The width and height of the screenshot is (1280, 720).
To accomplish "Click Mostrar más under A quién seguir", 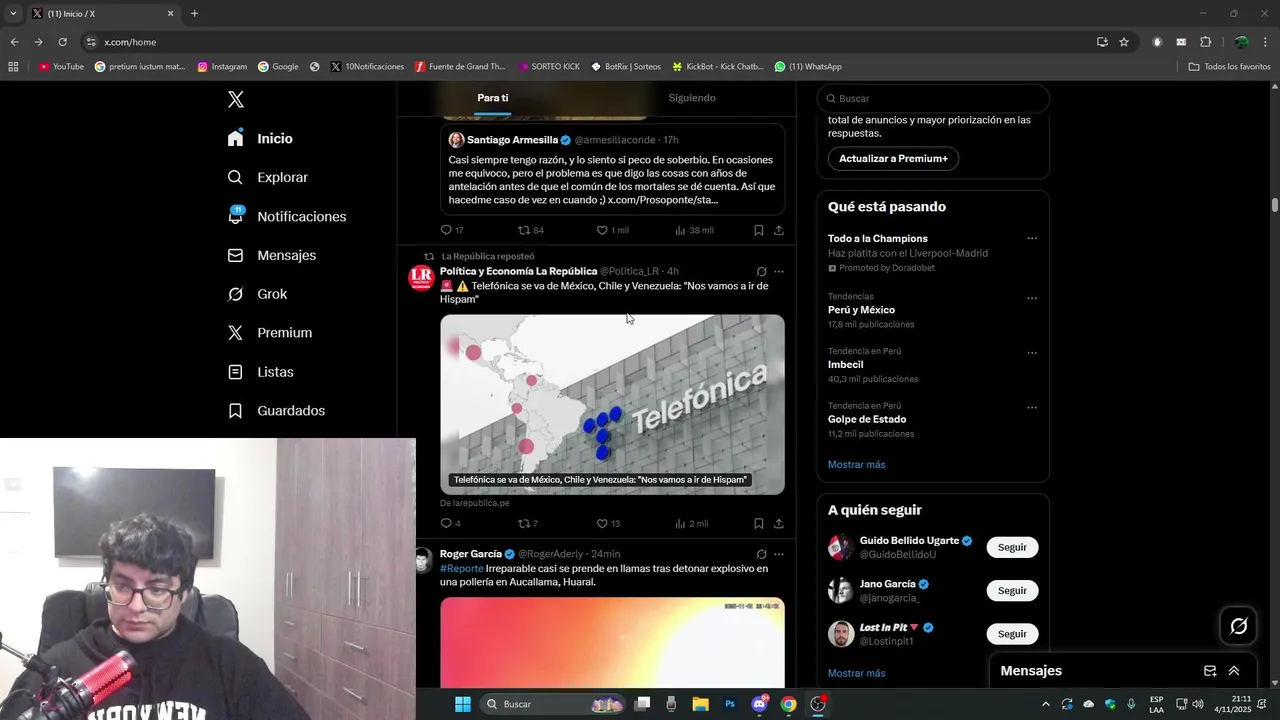I will coord(856,673).
